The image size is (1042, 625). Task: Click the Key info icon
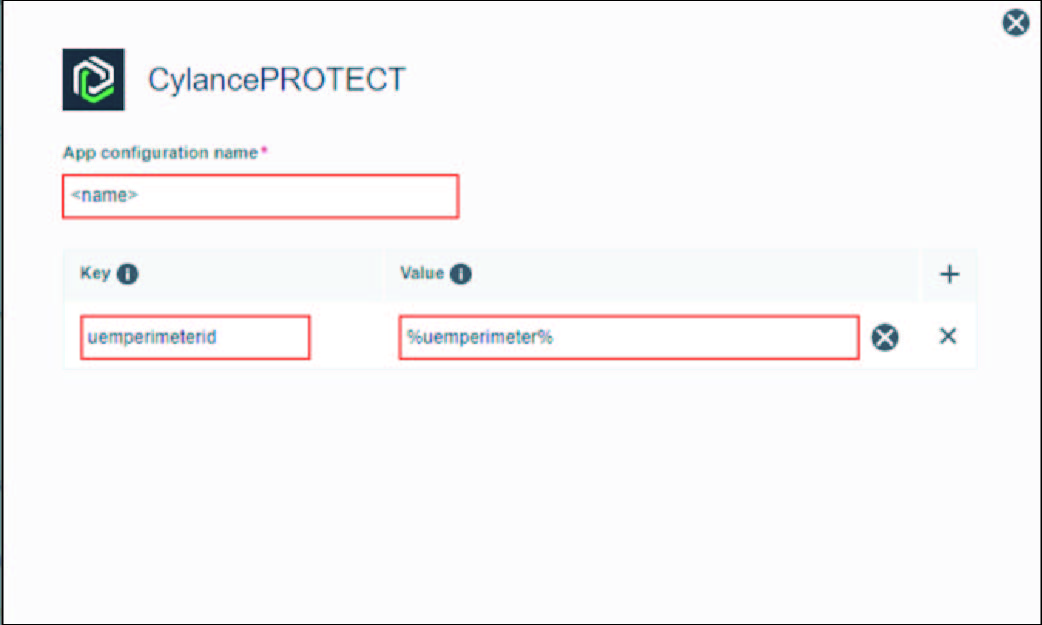click(x=128, y=274)
